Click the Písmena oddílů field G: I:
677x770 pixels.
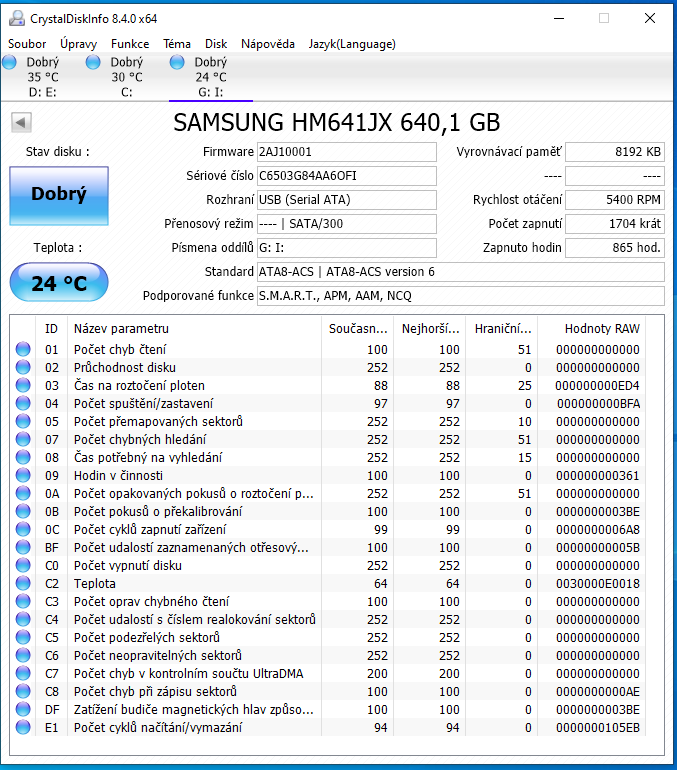tap(347, 248)
